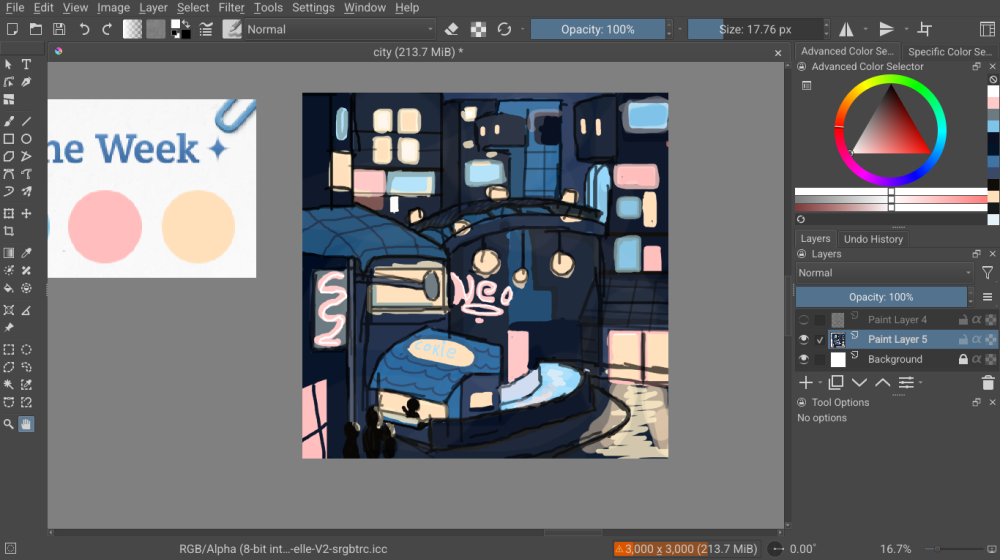The image size is (1000, 560).
Task: Switch to the Undo History tab
Action: [873, 239]
